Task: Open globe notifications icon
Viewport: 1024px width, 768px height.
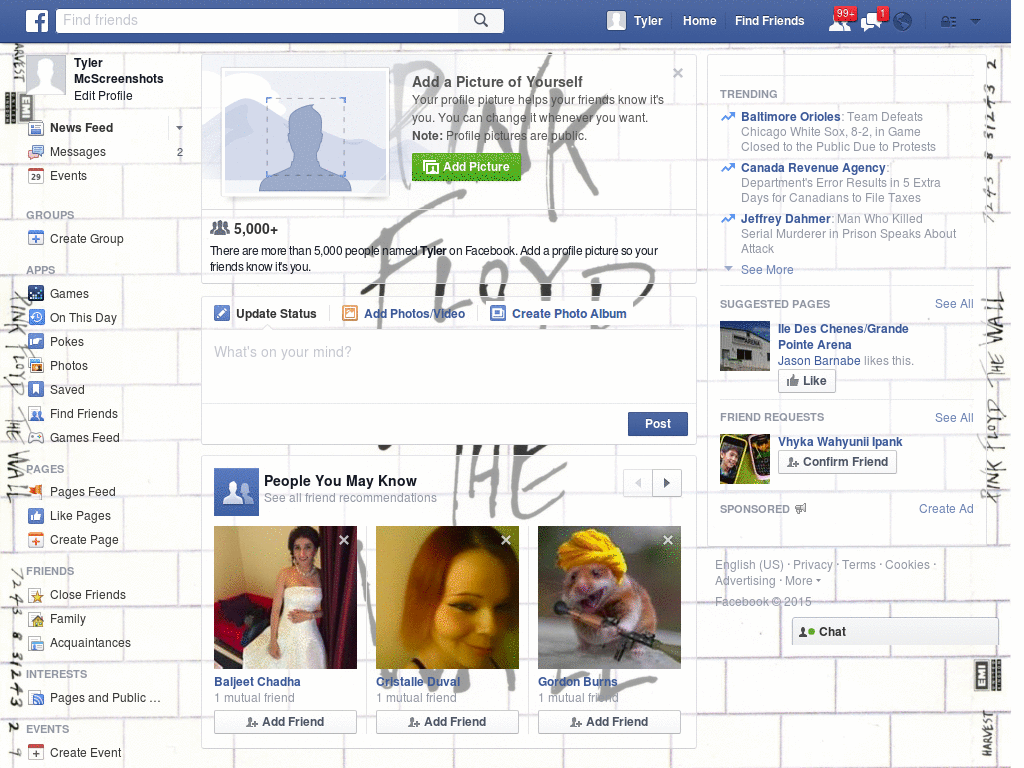Action: [x=903, y=22]
